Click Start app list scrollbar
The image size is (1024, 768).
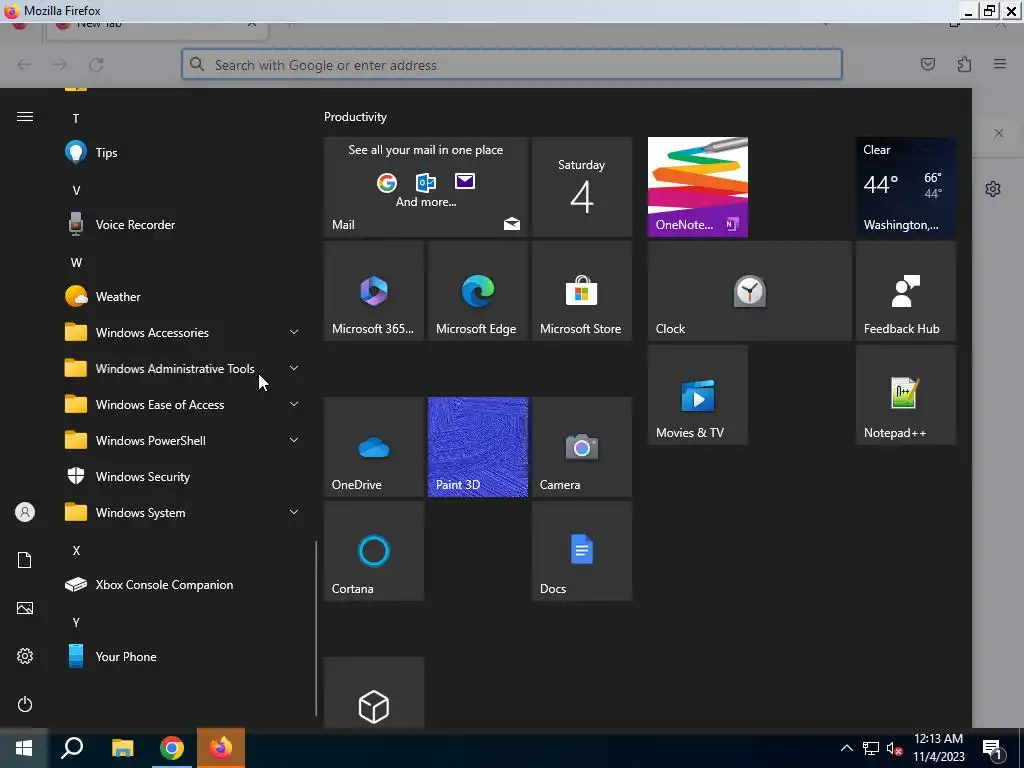[316, 628]
